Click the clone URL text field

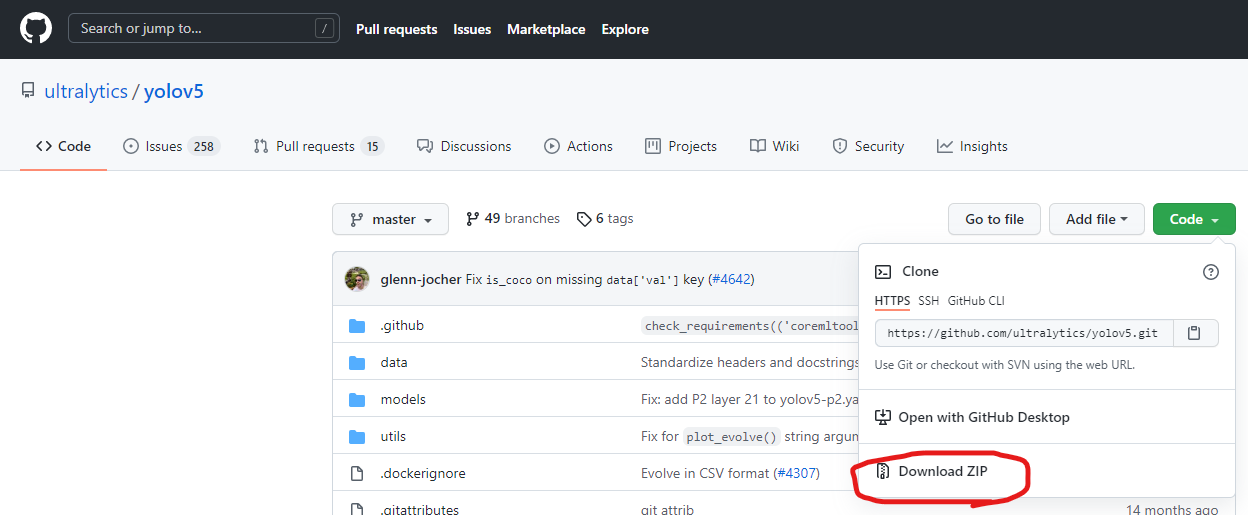click(1022, 333)
